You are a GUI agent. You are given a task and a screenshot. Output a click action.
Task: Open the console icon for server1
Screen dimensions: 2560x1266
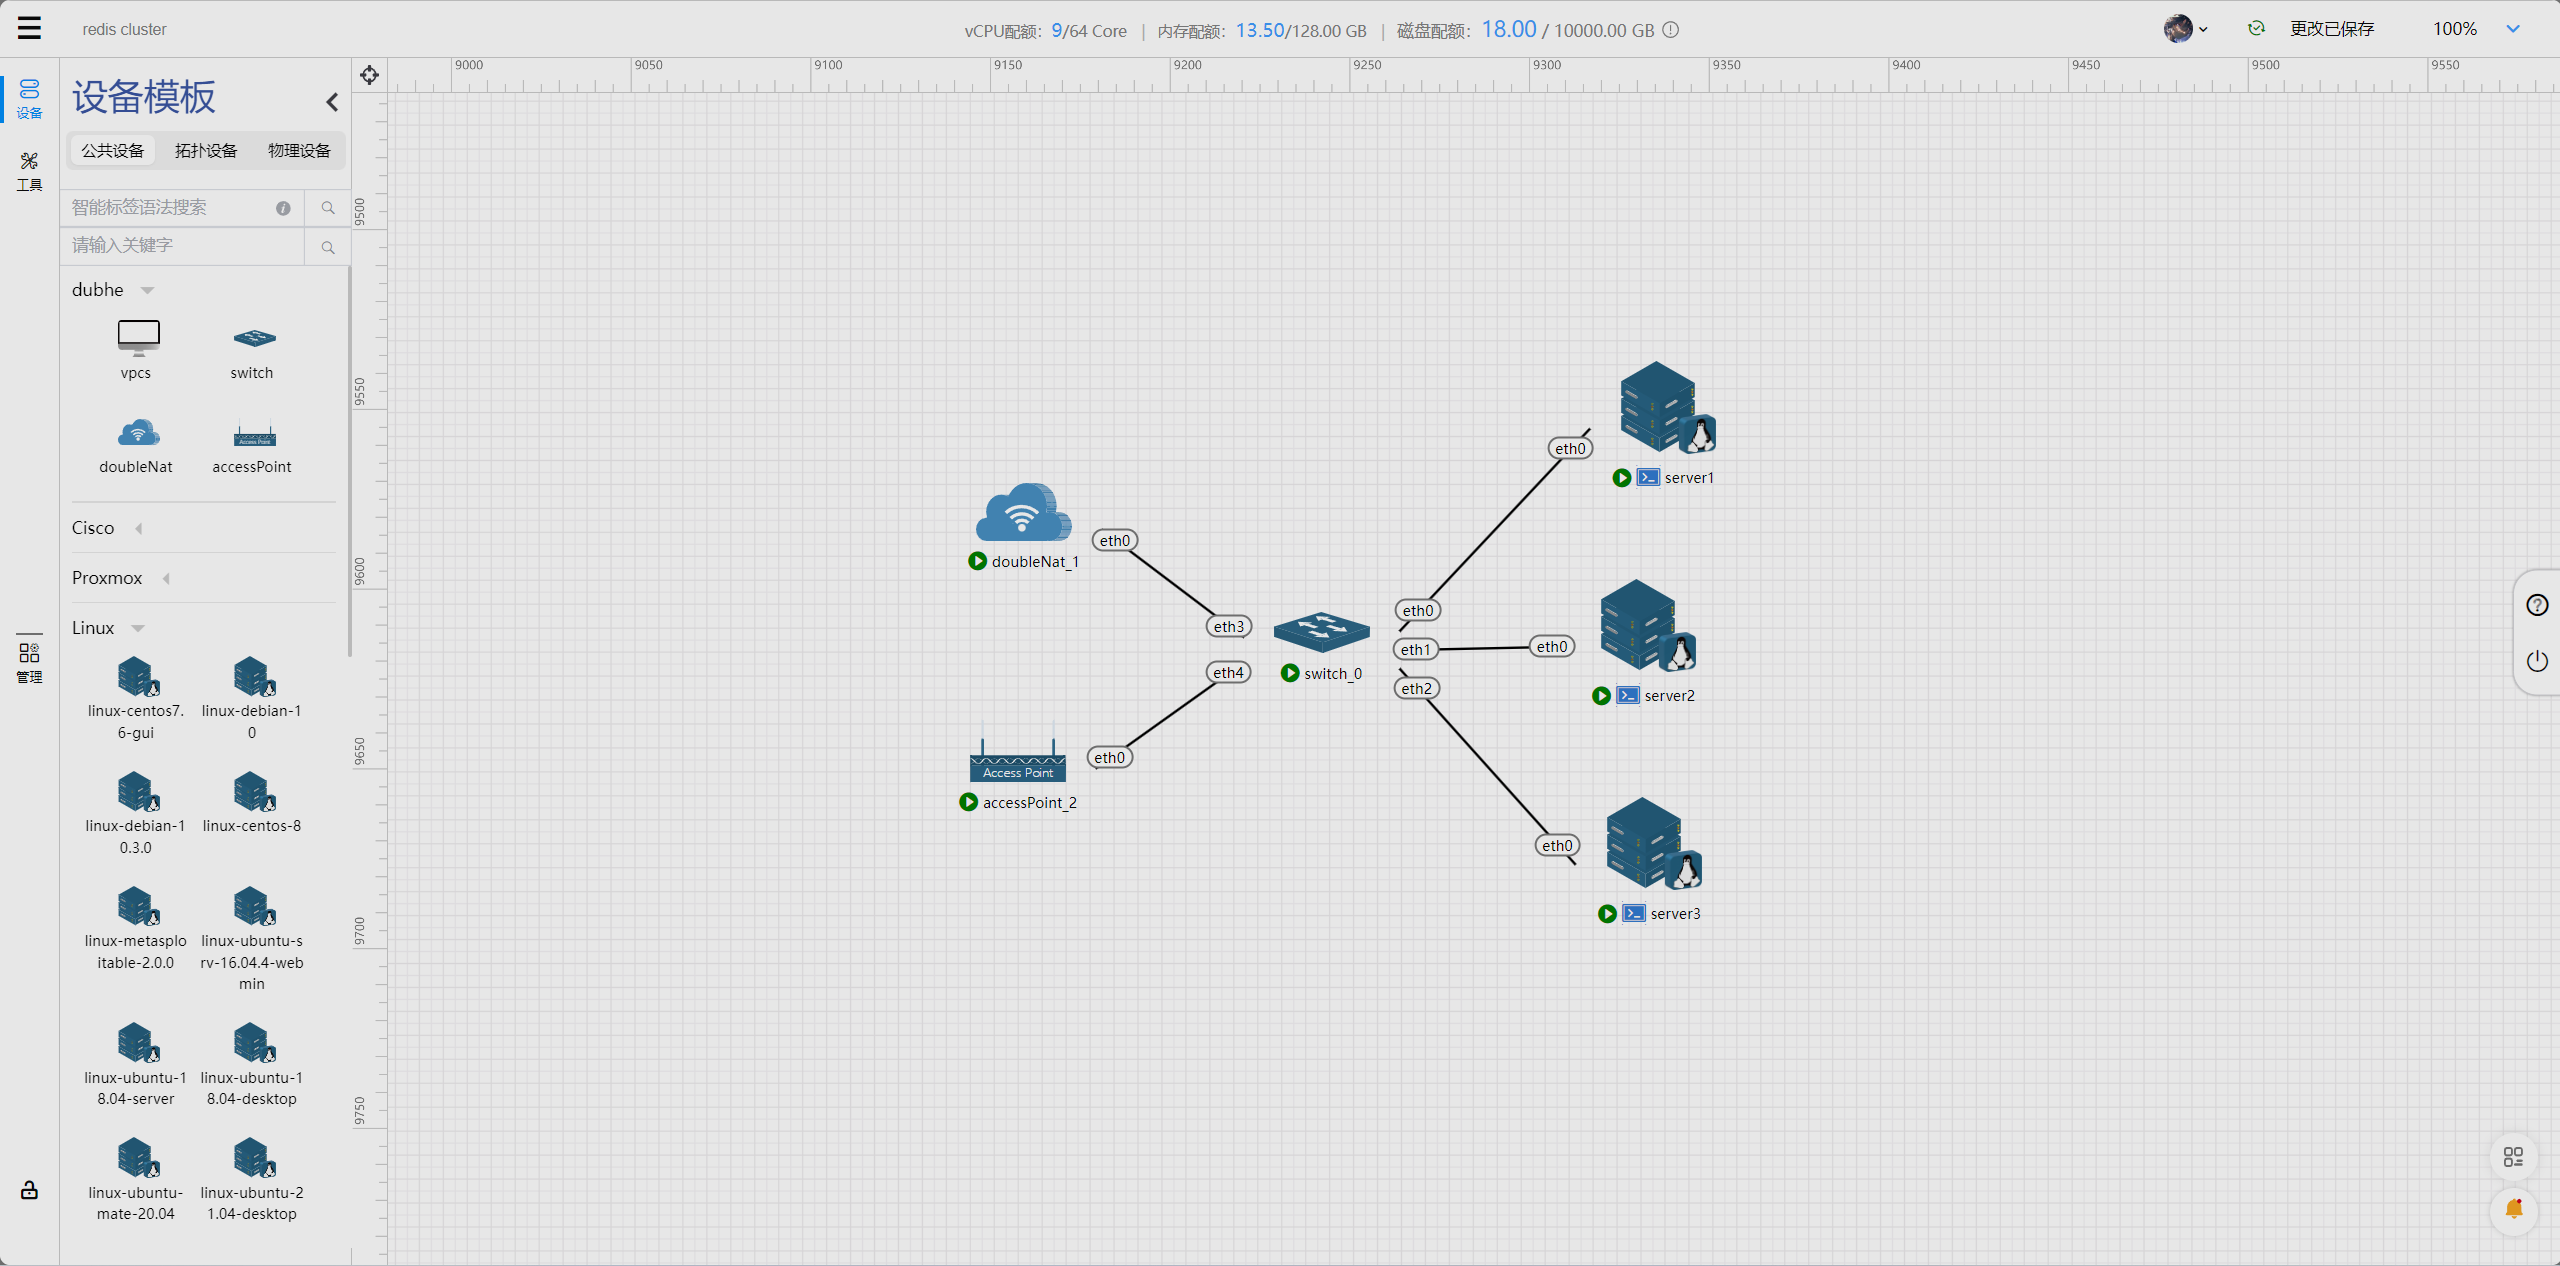click(x=1648, y=478)
